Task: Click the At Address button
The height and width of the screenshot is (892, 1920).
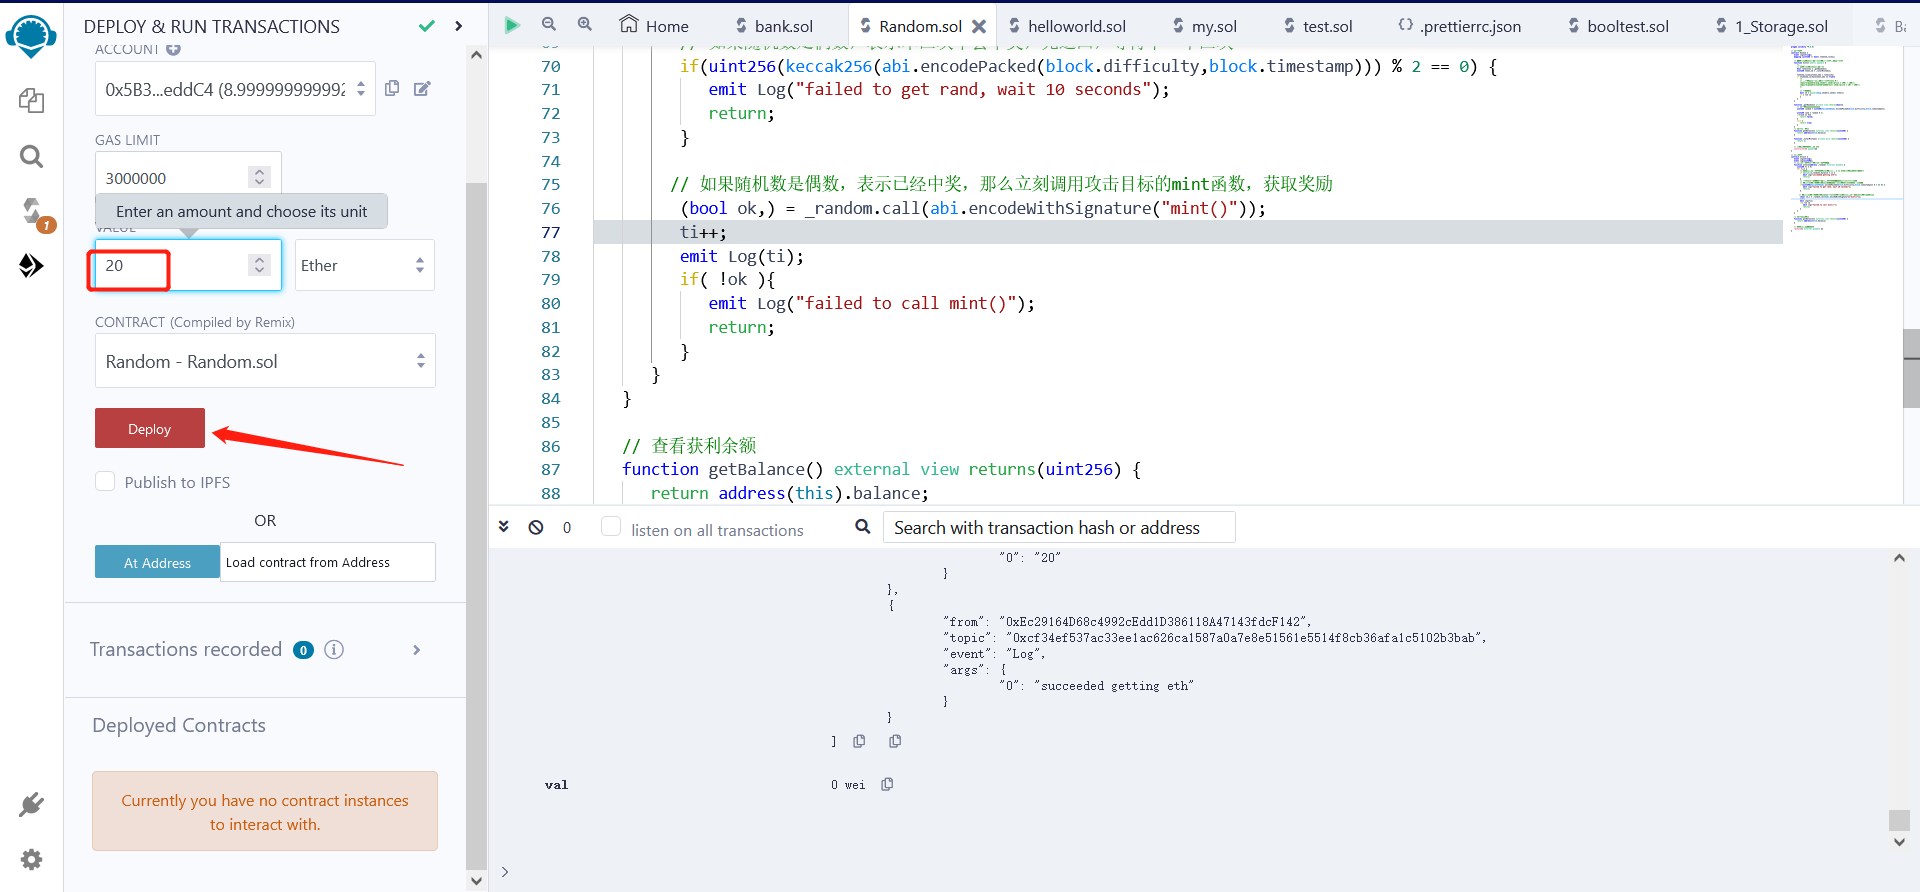Action: pos(157,562)
